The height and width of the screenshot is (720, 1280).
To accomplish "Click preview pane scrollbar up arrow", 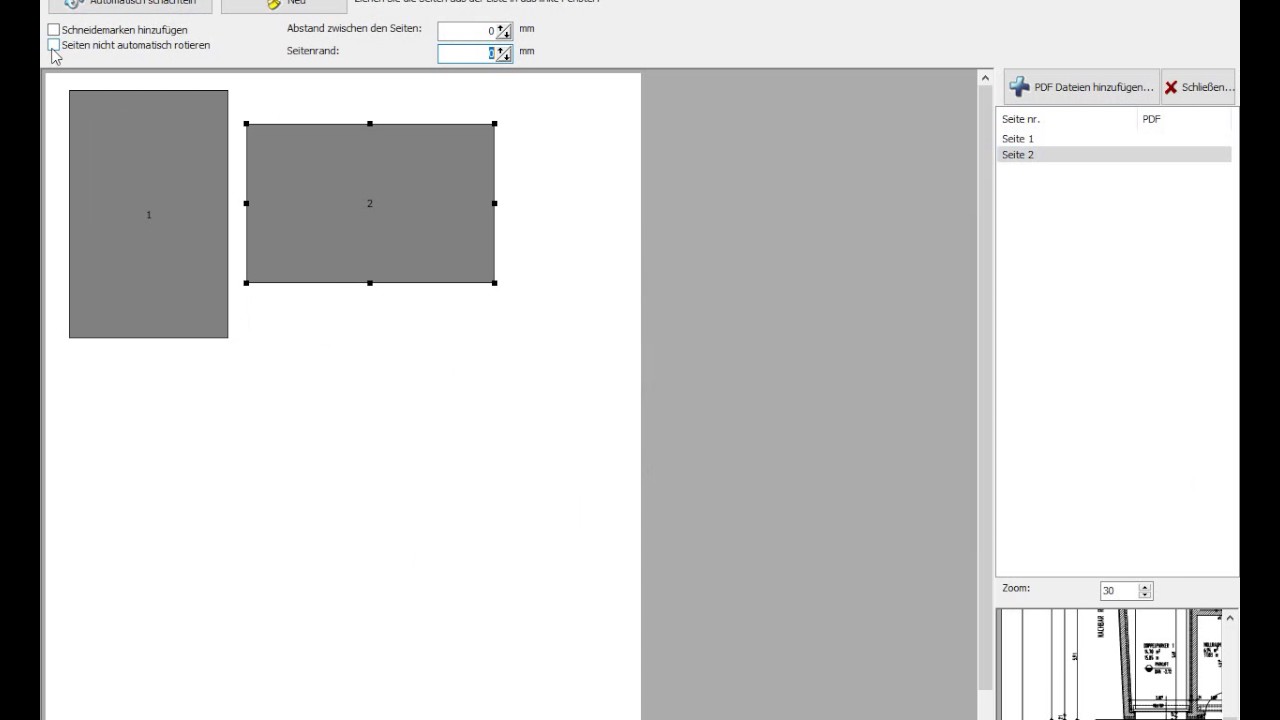I will click(x=1230, y=618).
